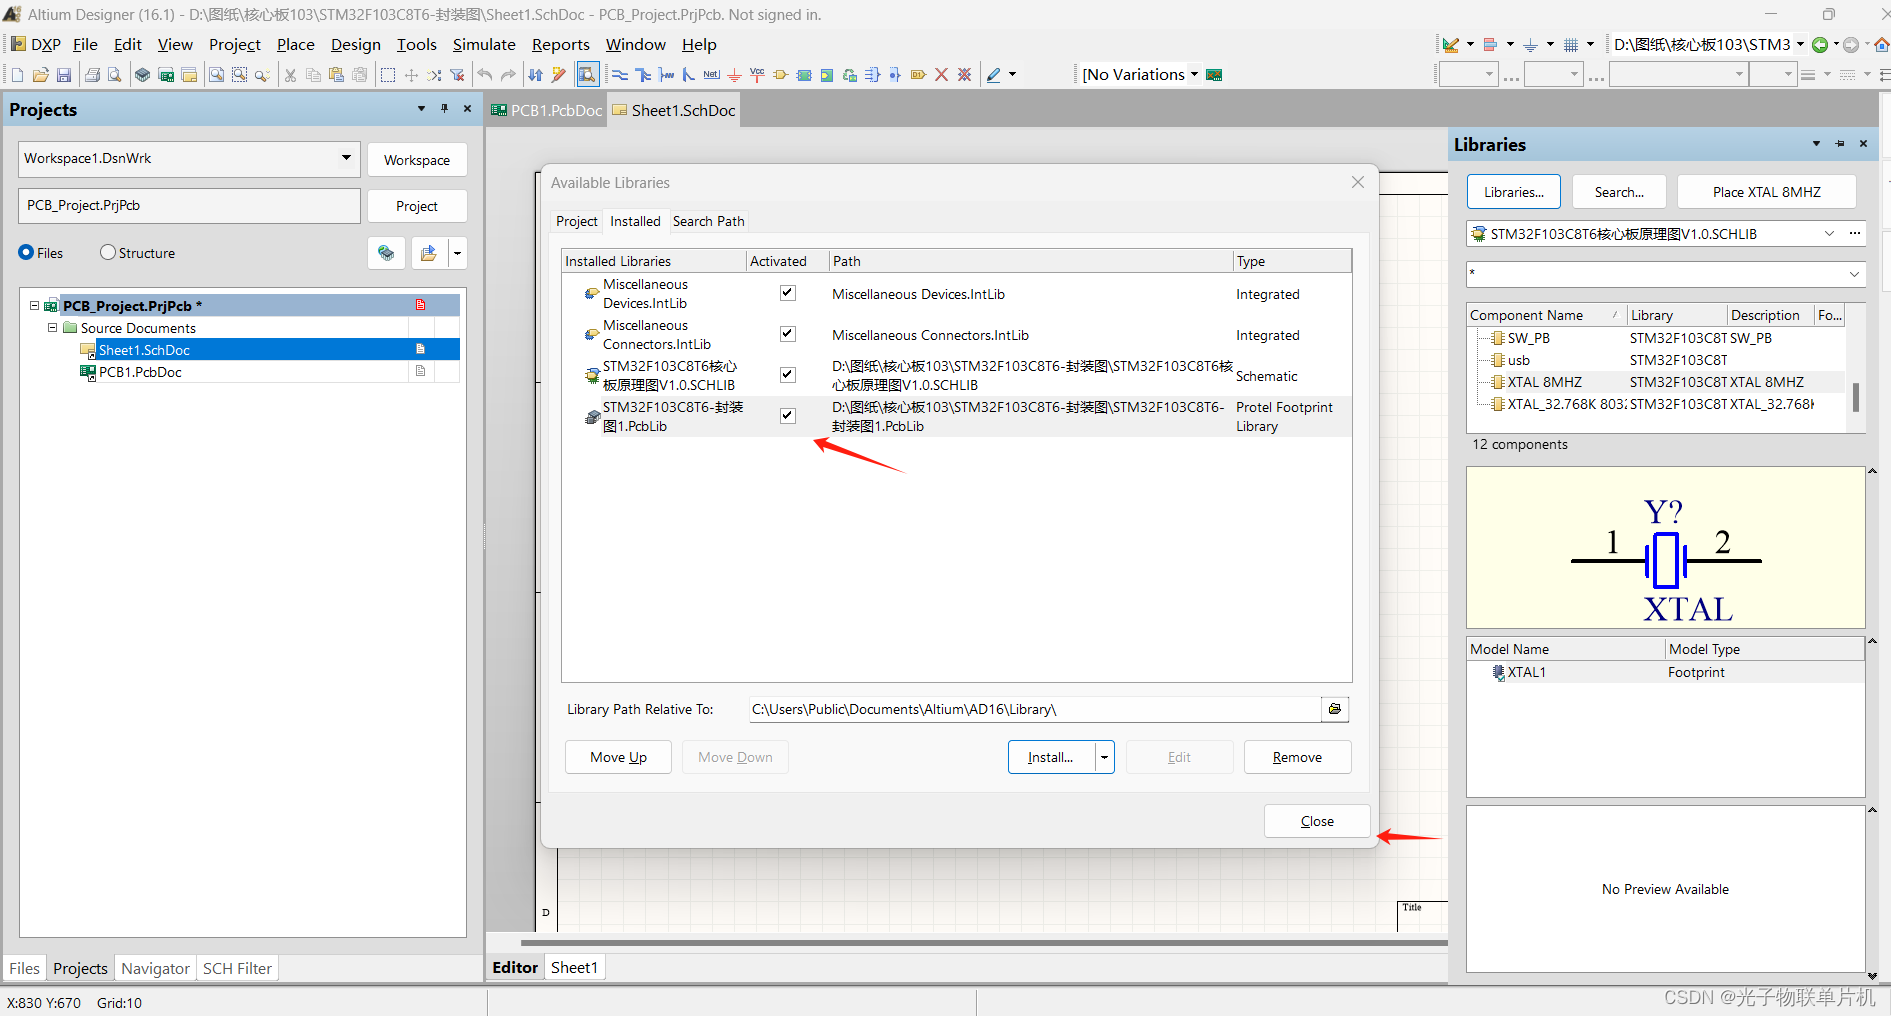Select the XTAL 8MHZ component row
Viewport: 1891px width, 1016px height.
(1656, 382)
